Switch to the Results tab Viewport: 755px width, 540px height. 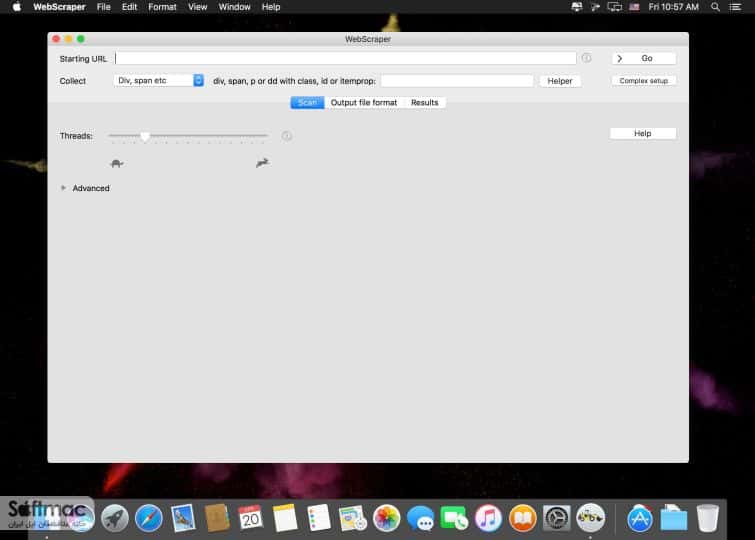point(425,103)
